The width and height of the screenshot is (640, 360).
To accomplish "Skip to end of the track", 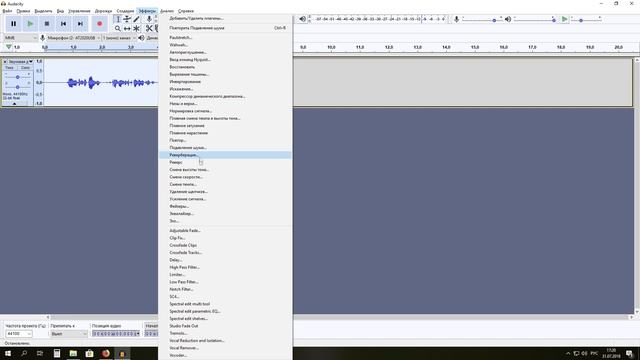I will point(80,24).
